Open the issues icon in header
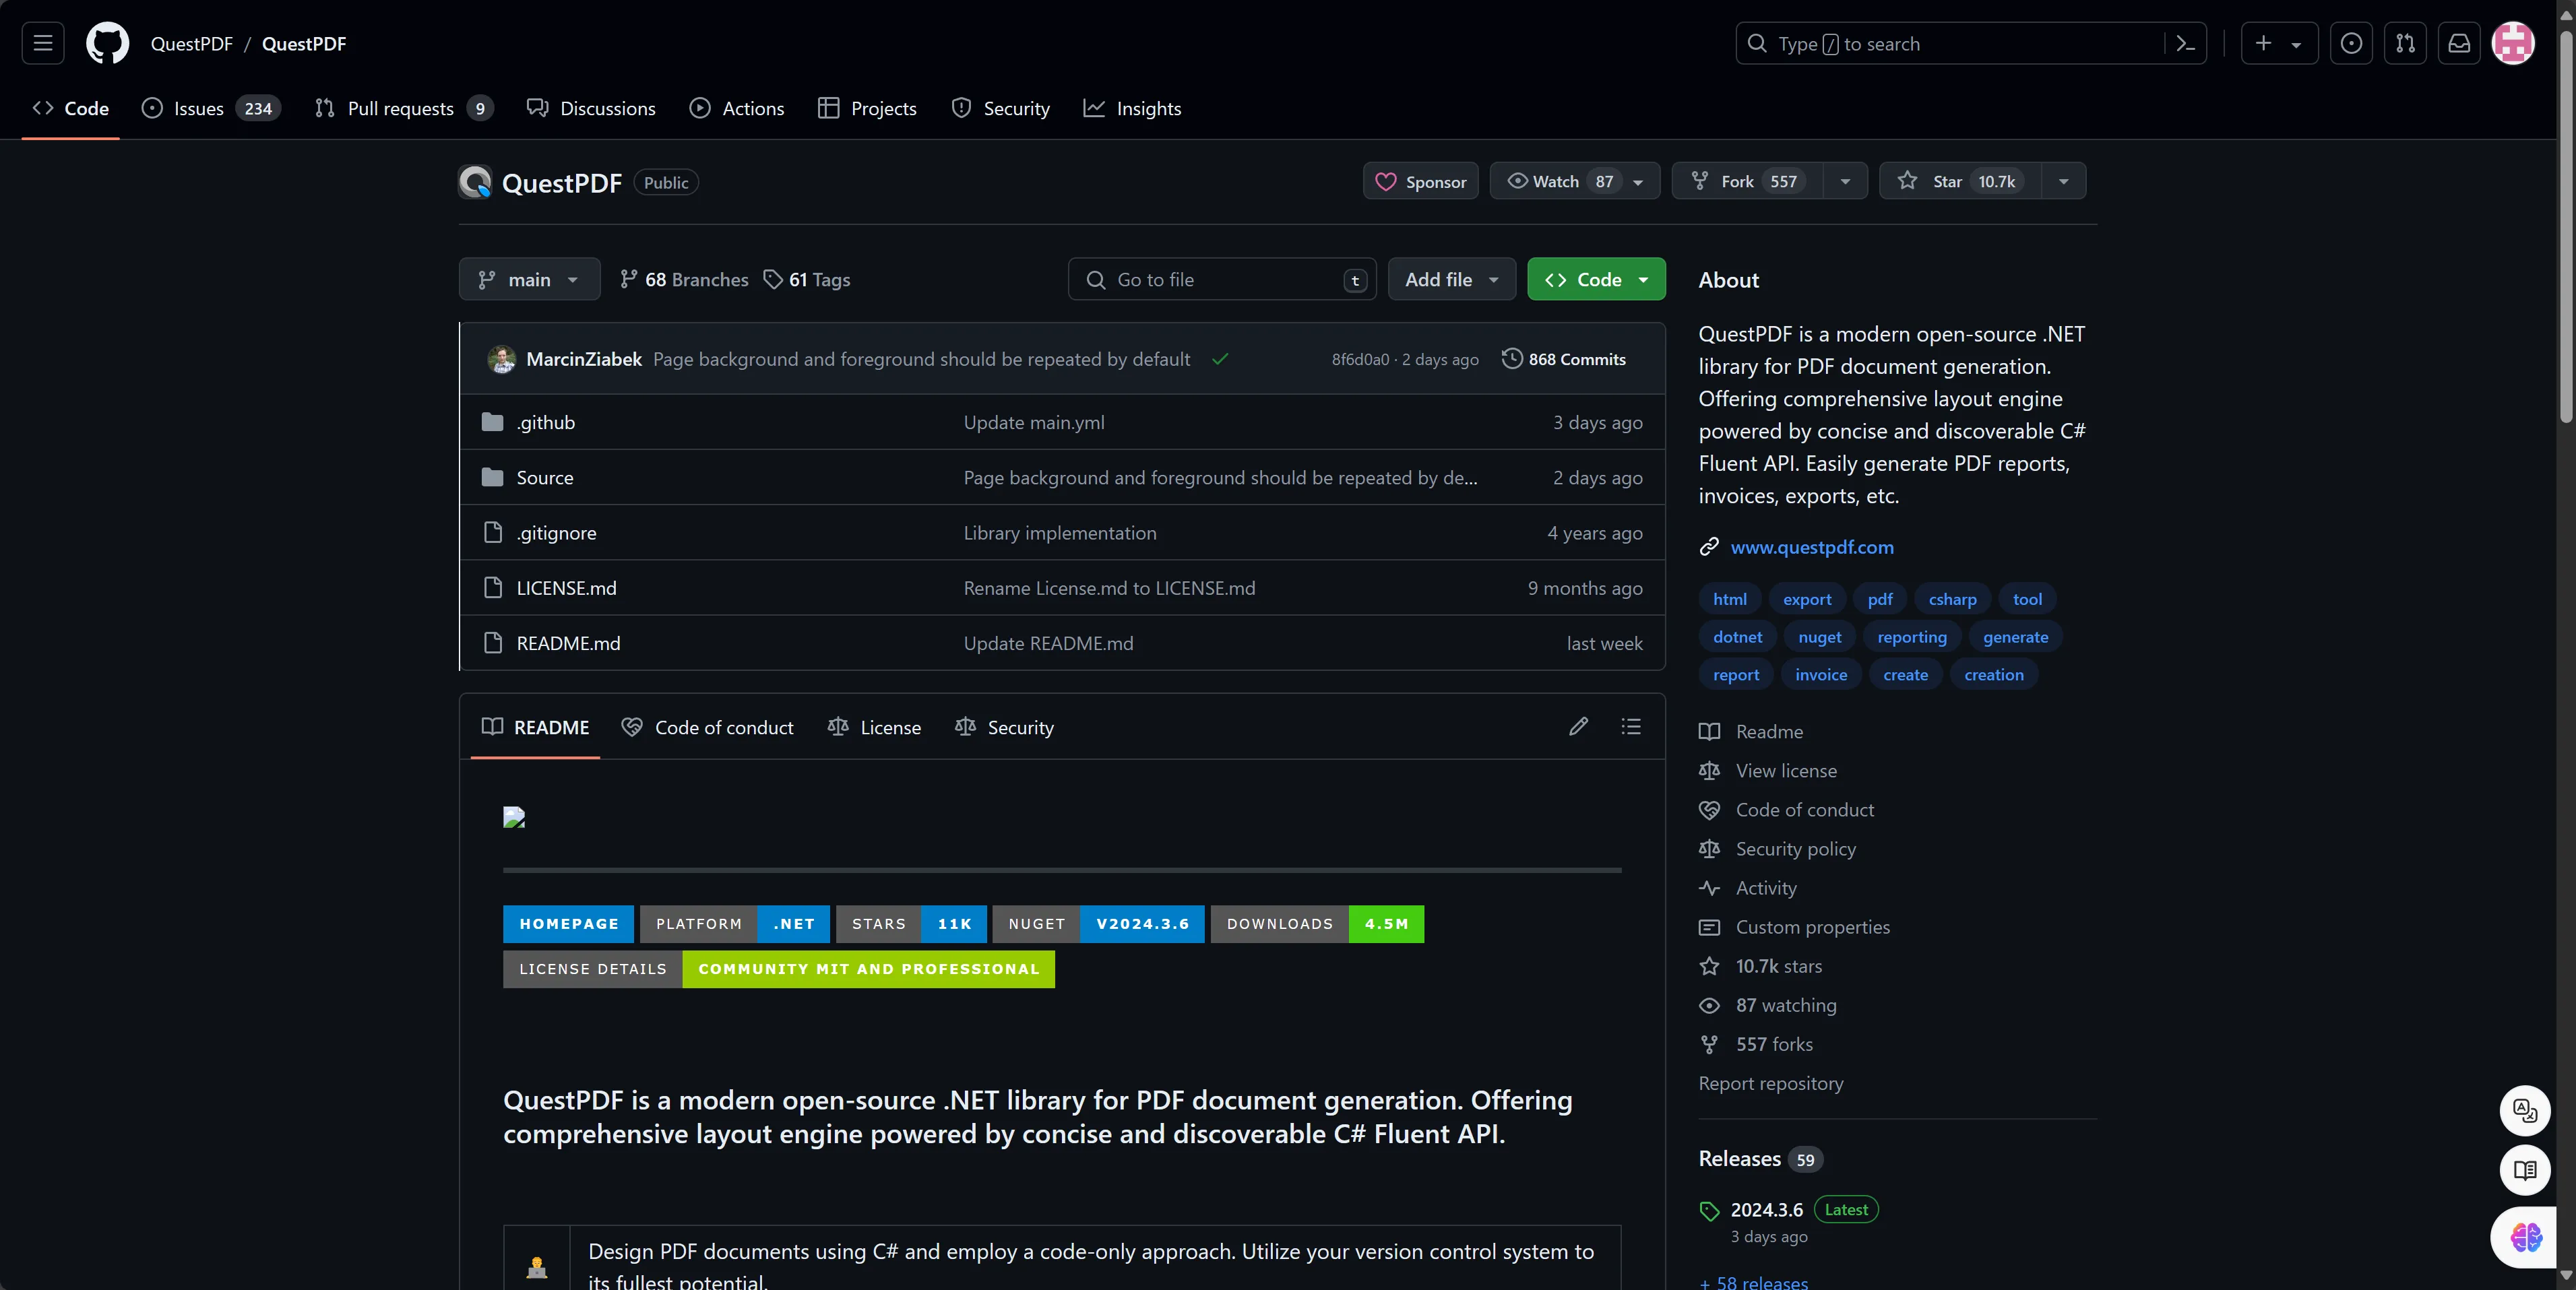 pyautogui.click(x=2351, y=43)
